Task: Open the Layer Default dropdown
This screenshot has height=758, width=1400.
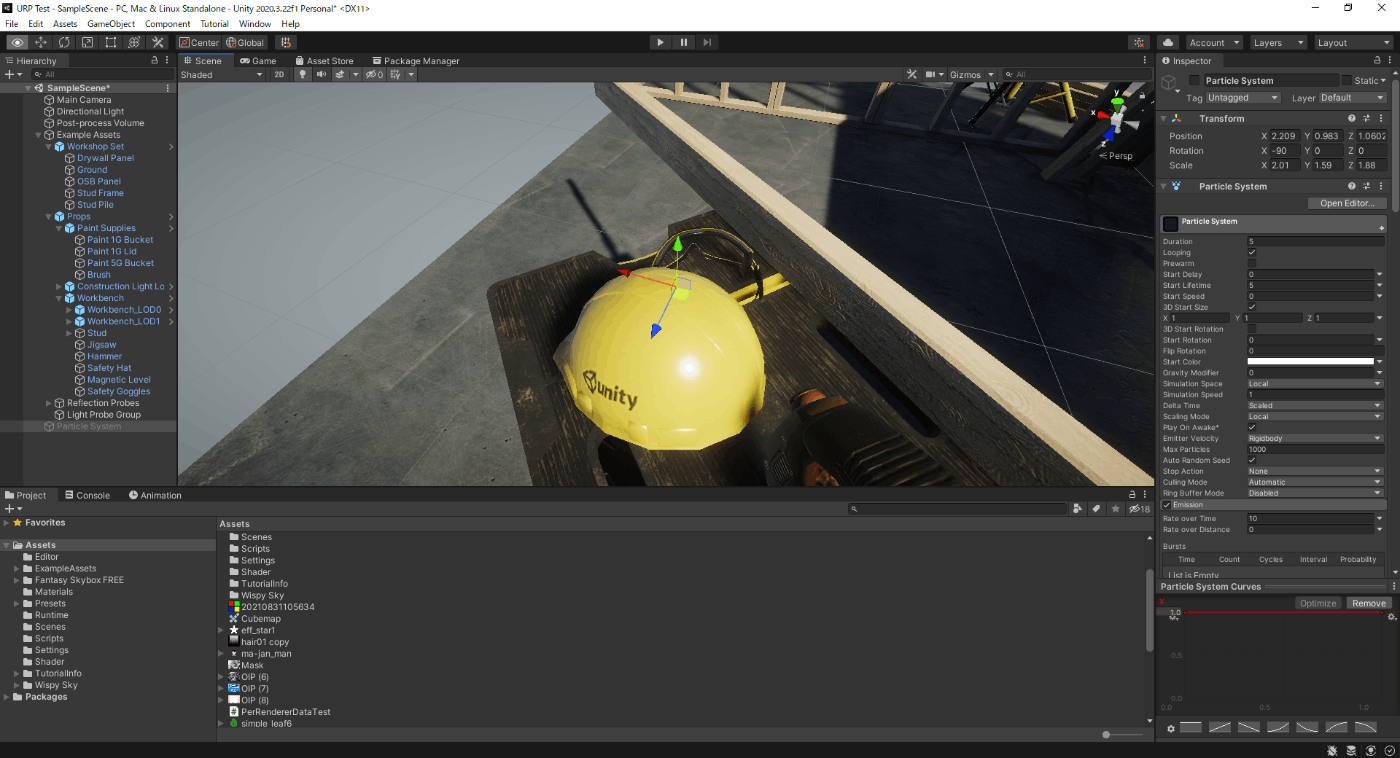Action: [x=1353, y=98]
